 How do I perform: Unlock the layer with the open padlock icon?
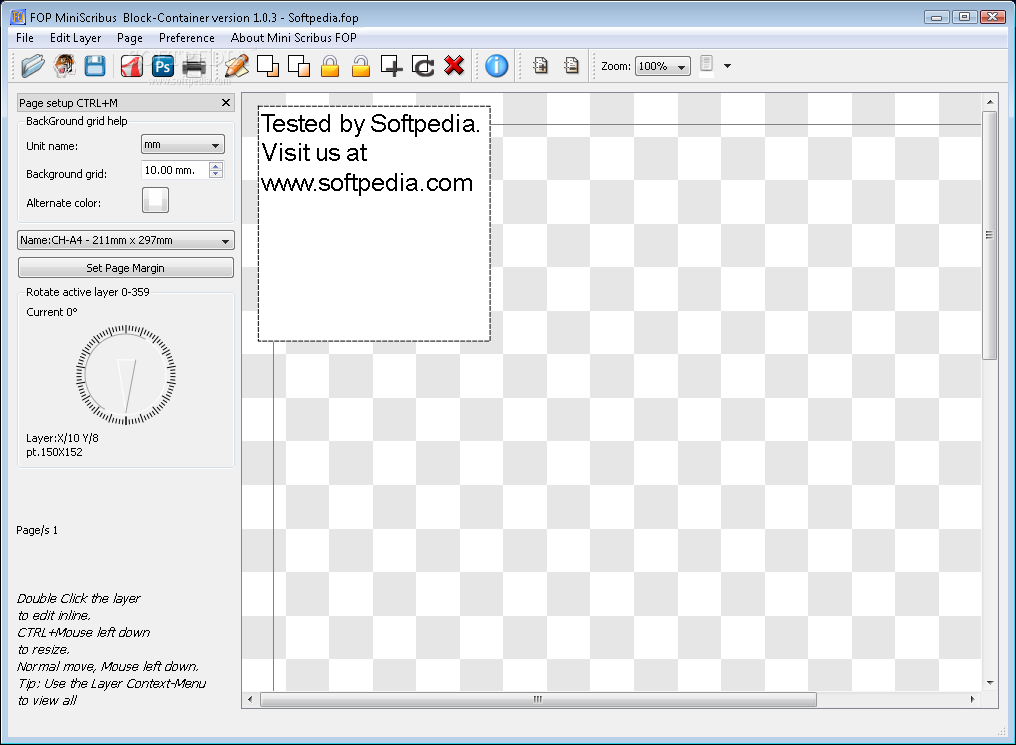[361, 65]
